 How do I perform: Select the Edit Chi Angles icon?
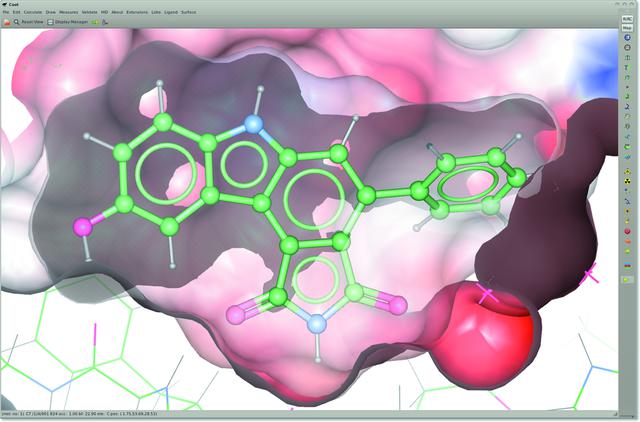(627, 117)
